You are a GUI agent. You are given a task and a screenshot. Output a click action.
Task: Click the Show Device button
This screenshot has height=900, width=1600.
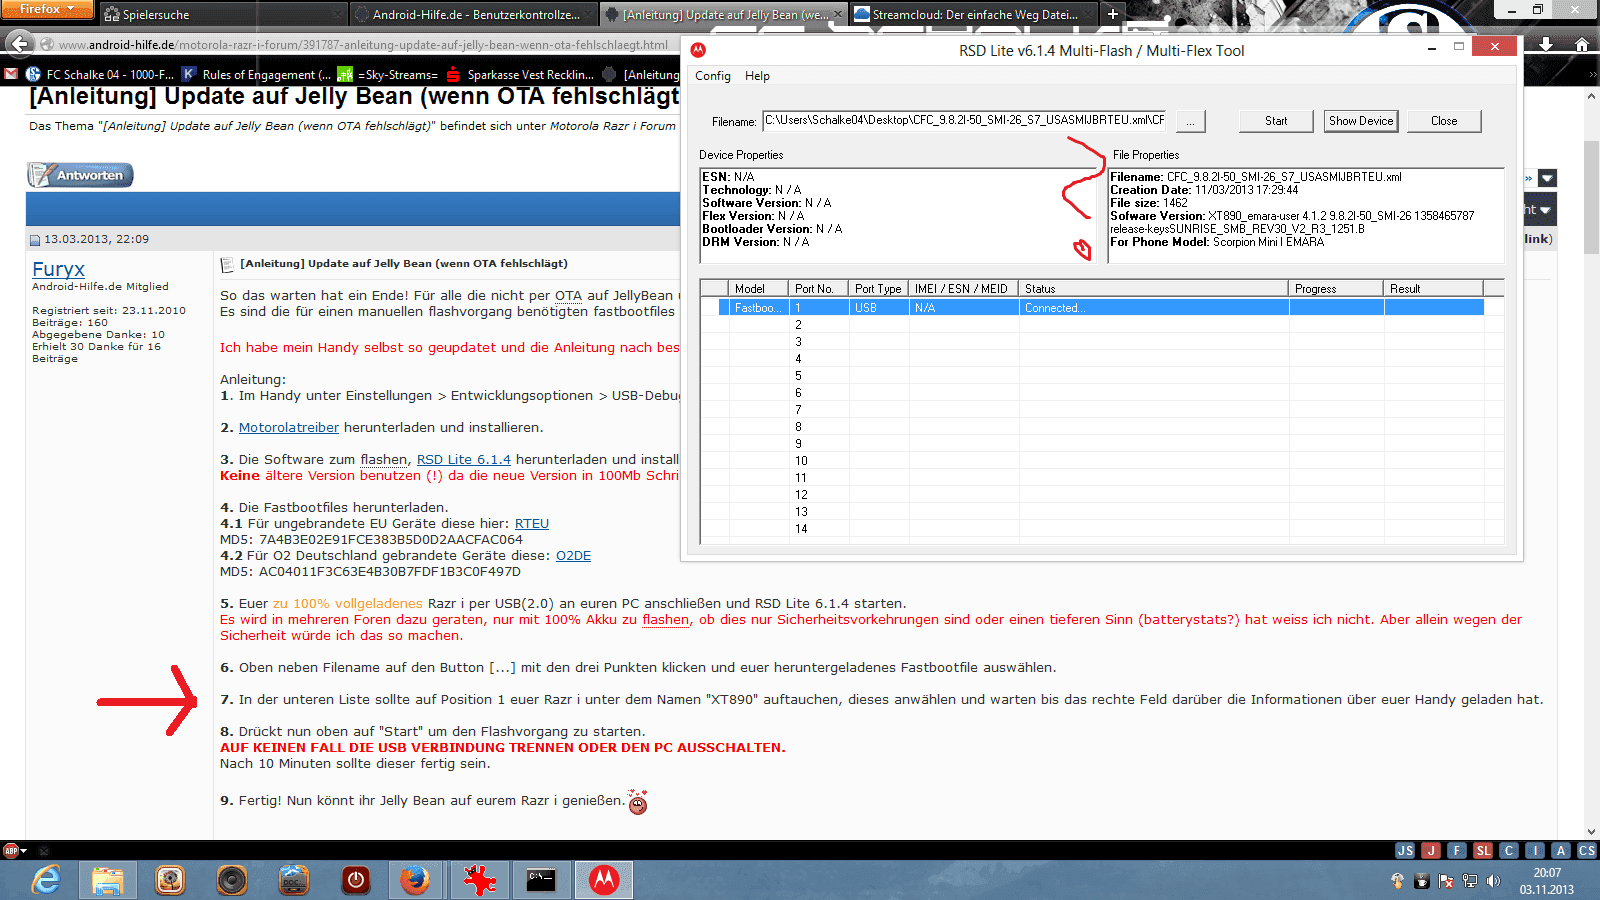1361,121
